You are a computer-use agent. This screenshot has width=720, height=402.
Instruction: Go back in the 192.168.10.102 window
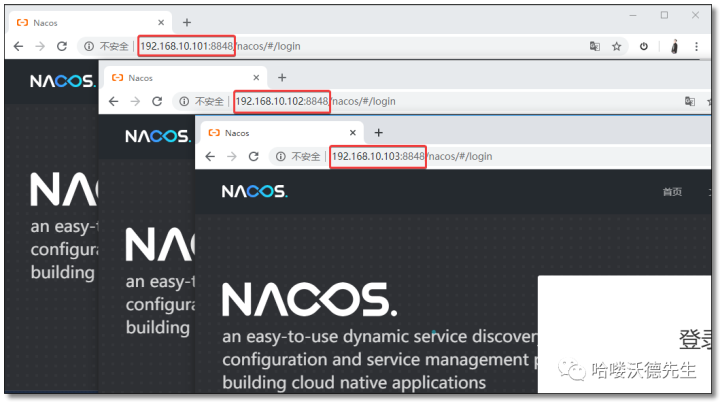tap(113, 102)
